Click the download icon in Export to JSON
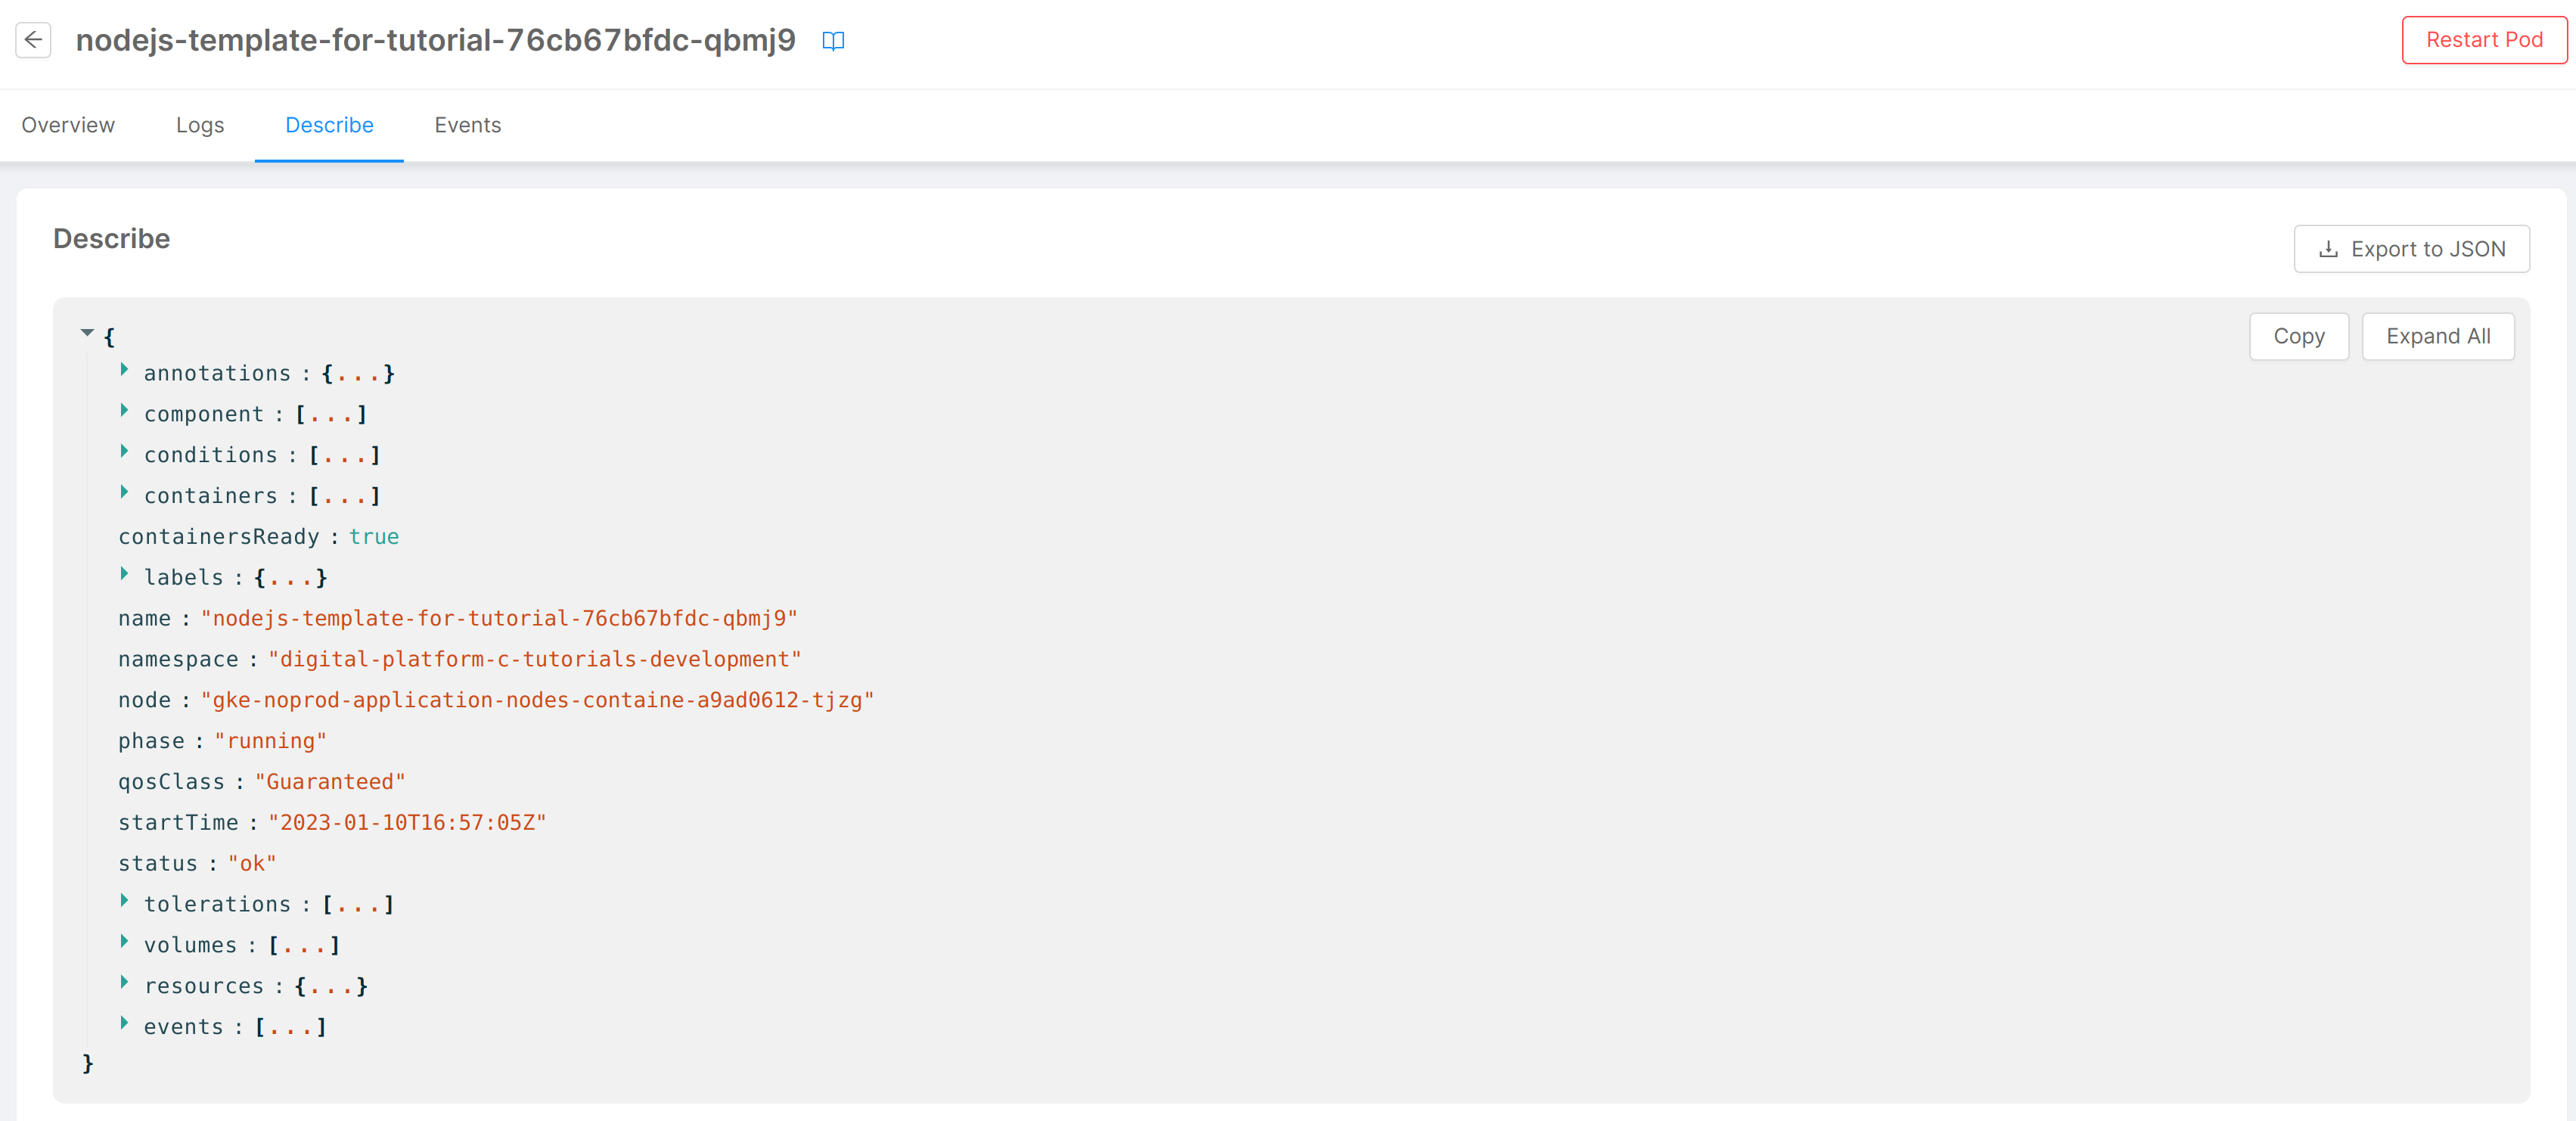The height and width of the screenshot is (1121, 2576). [x=2328, y=250]
